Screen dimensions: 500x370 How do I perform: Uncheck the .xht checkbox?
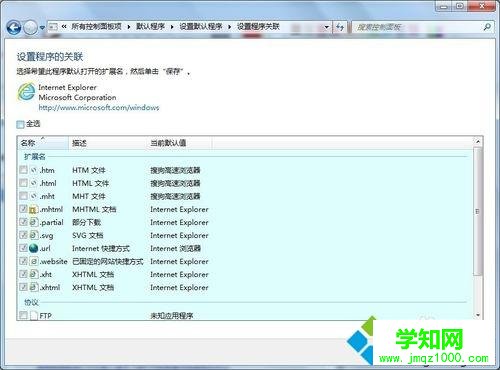[23, 274]
